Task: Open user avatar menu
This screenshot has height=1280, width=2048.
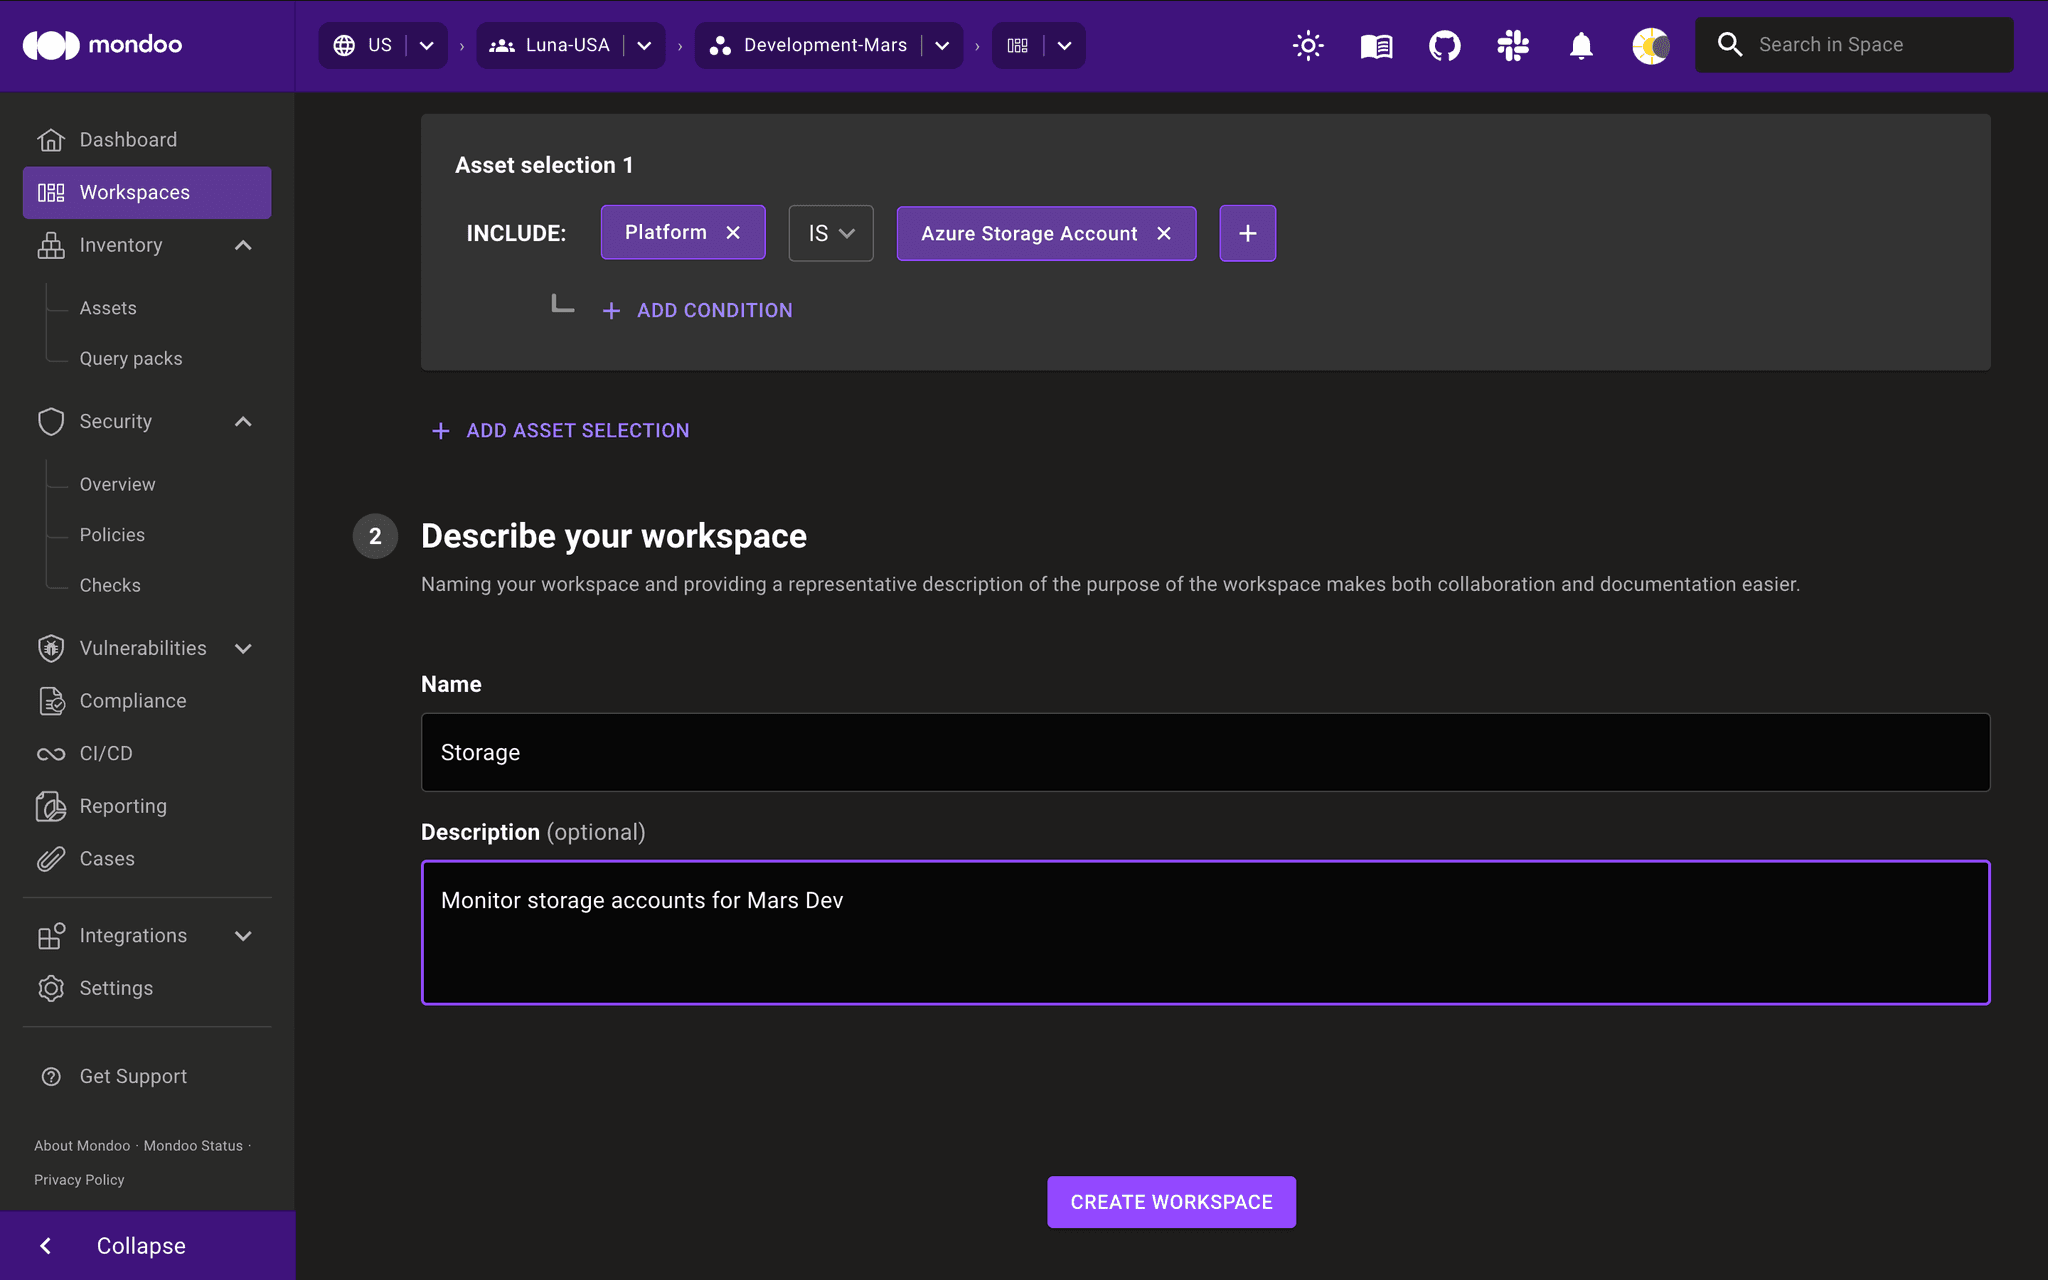Action: (x=1650, y=45)
